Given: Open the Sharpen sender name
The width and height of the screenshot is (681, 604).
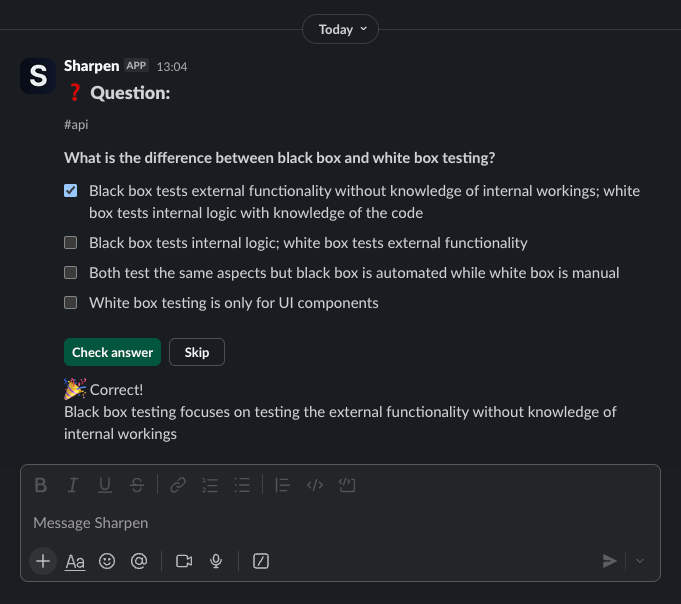Looking at the screenshot, I should [x=92, y=66].
